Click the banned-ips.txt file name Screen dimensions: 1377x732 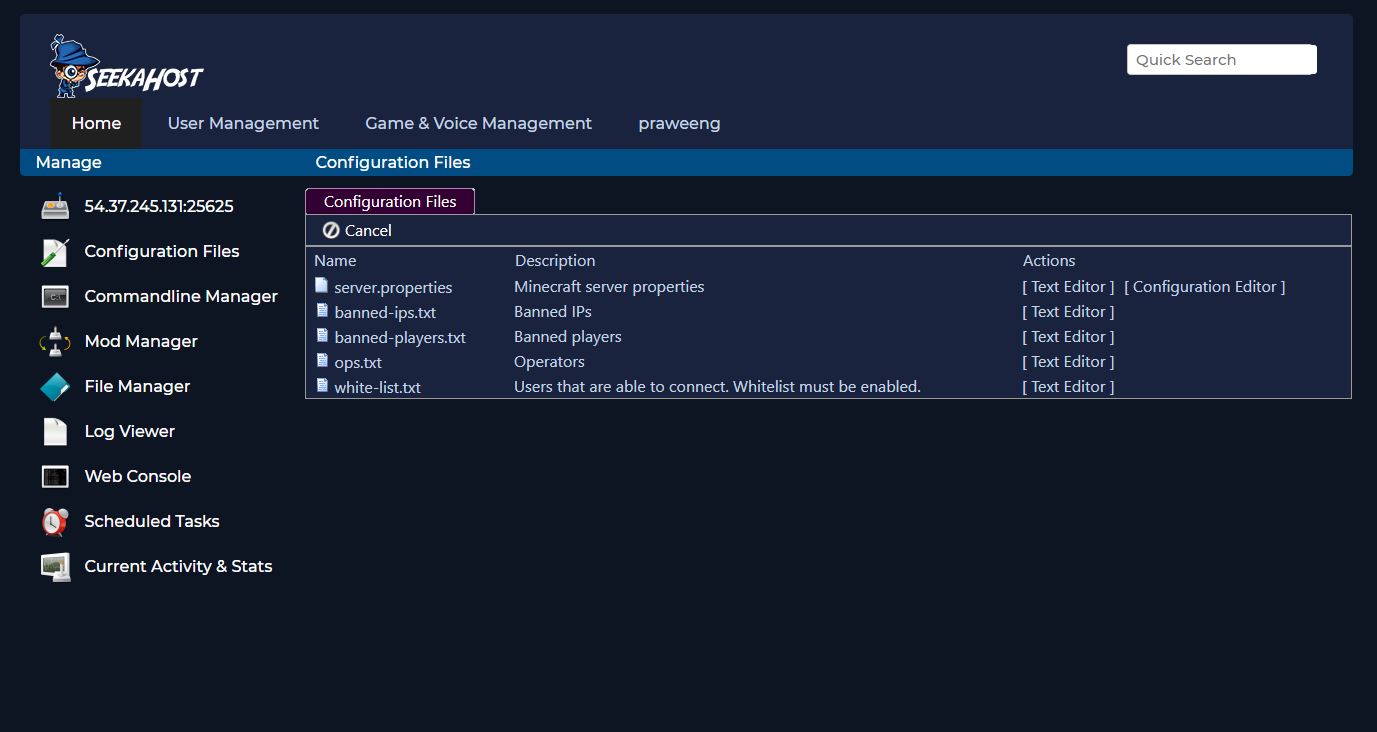tap(385, 313)
